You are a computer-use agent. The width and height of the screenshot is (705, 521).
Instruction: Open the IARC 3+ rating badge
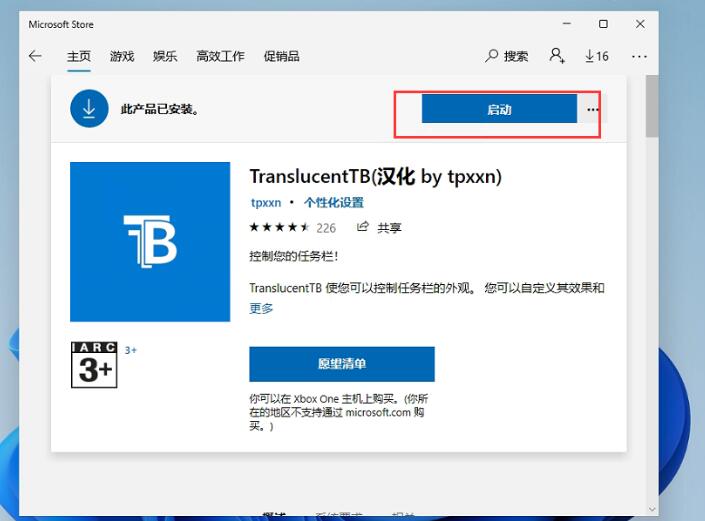pos(94,365)
